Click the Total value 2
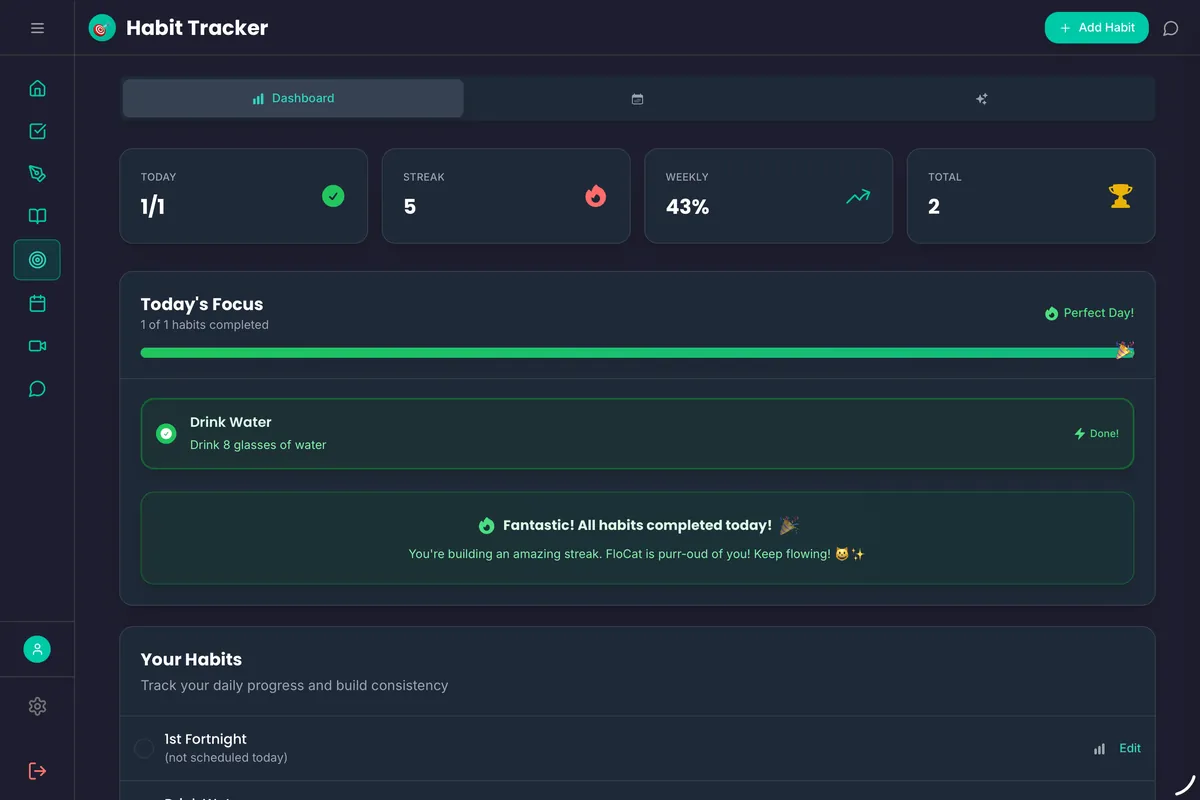The height and width of the screenshot is (800, 1200). pyautogui.click(x=934, y=207)
